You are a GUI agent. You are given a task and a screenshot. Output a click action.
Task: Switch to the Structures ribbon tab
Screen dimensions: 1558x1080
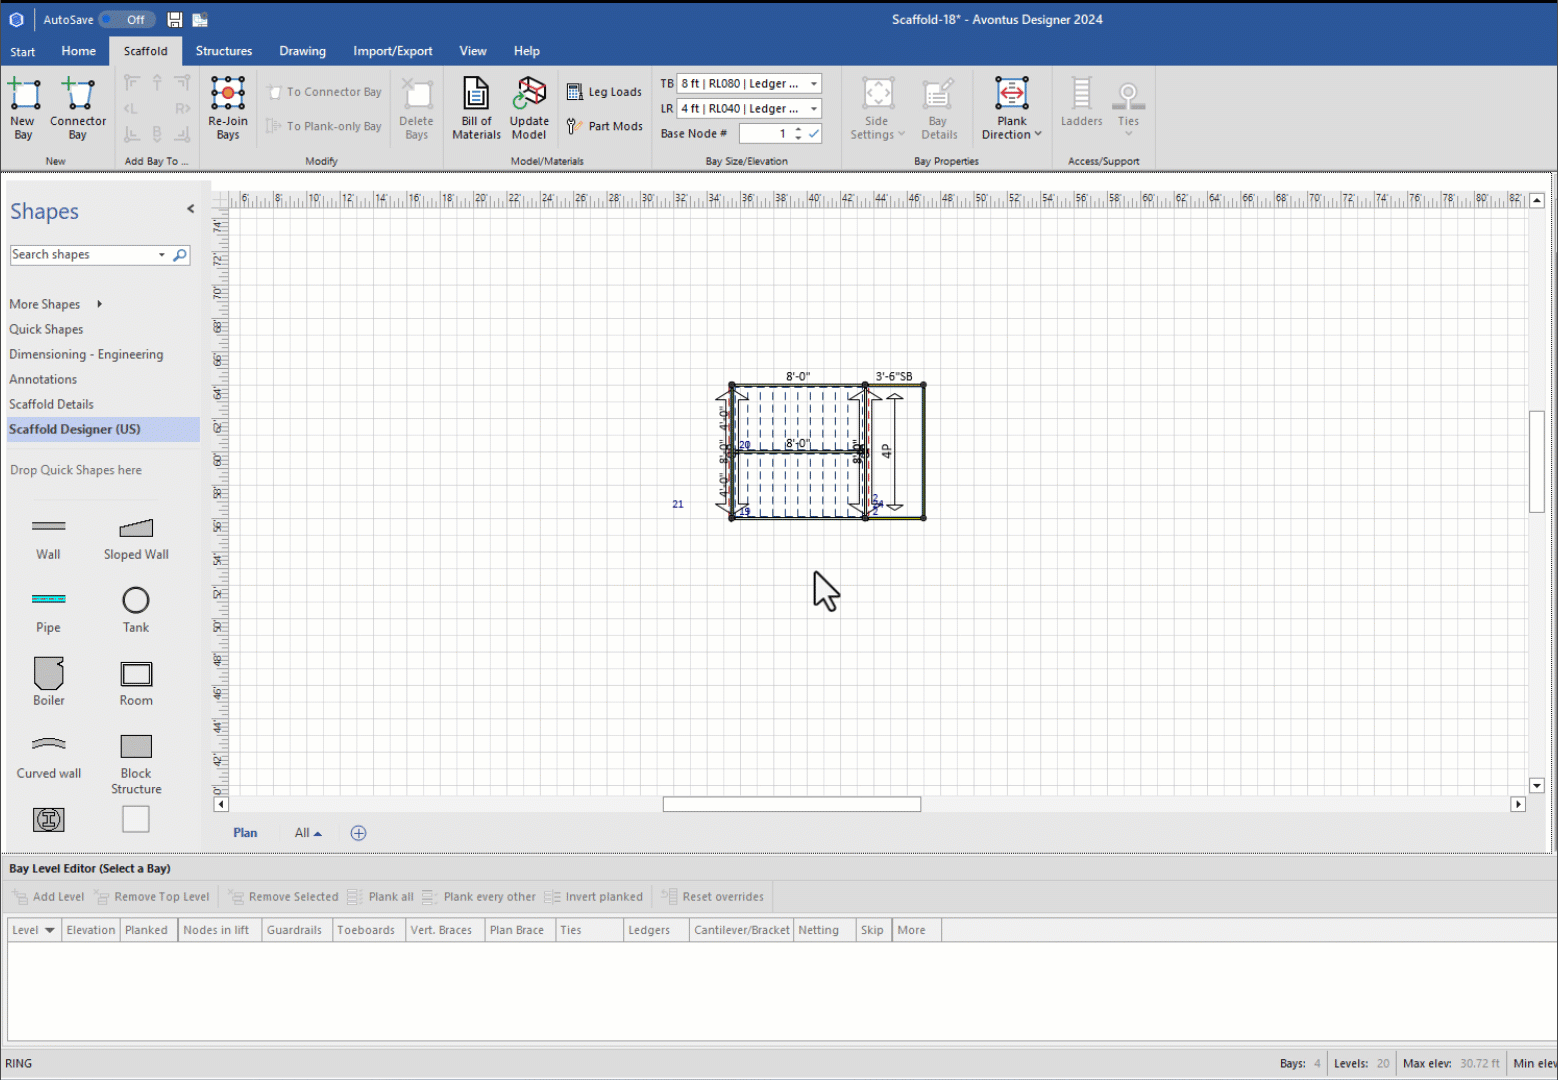224,51
